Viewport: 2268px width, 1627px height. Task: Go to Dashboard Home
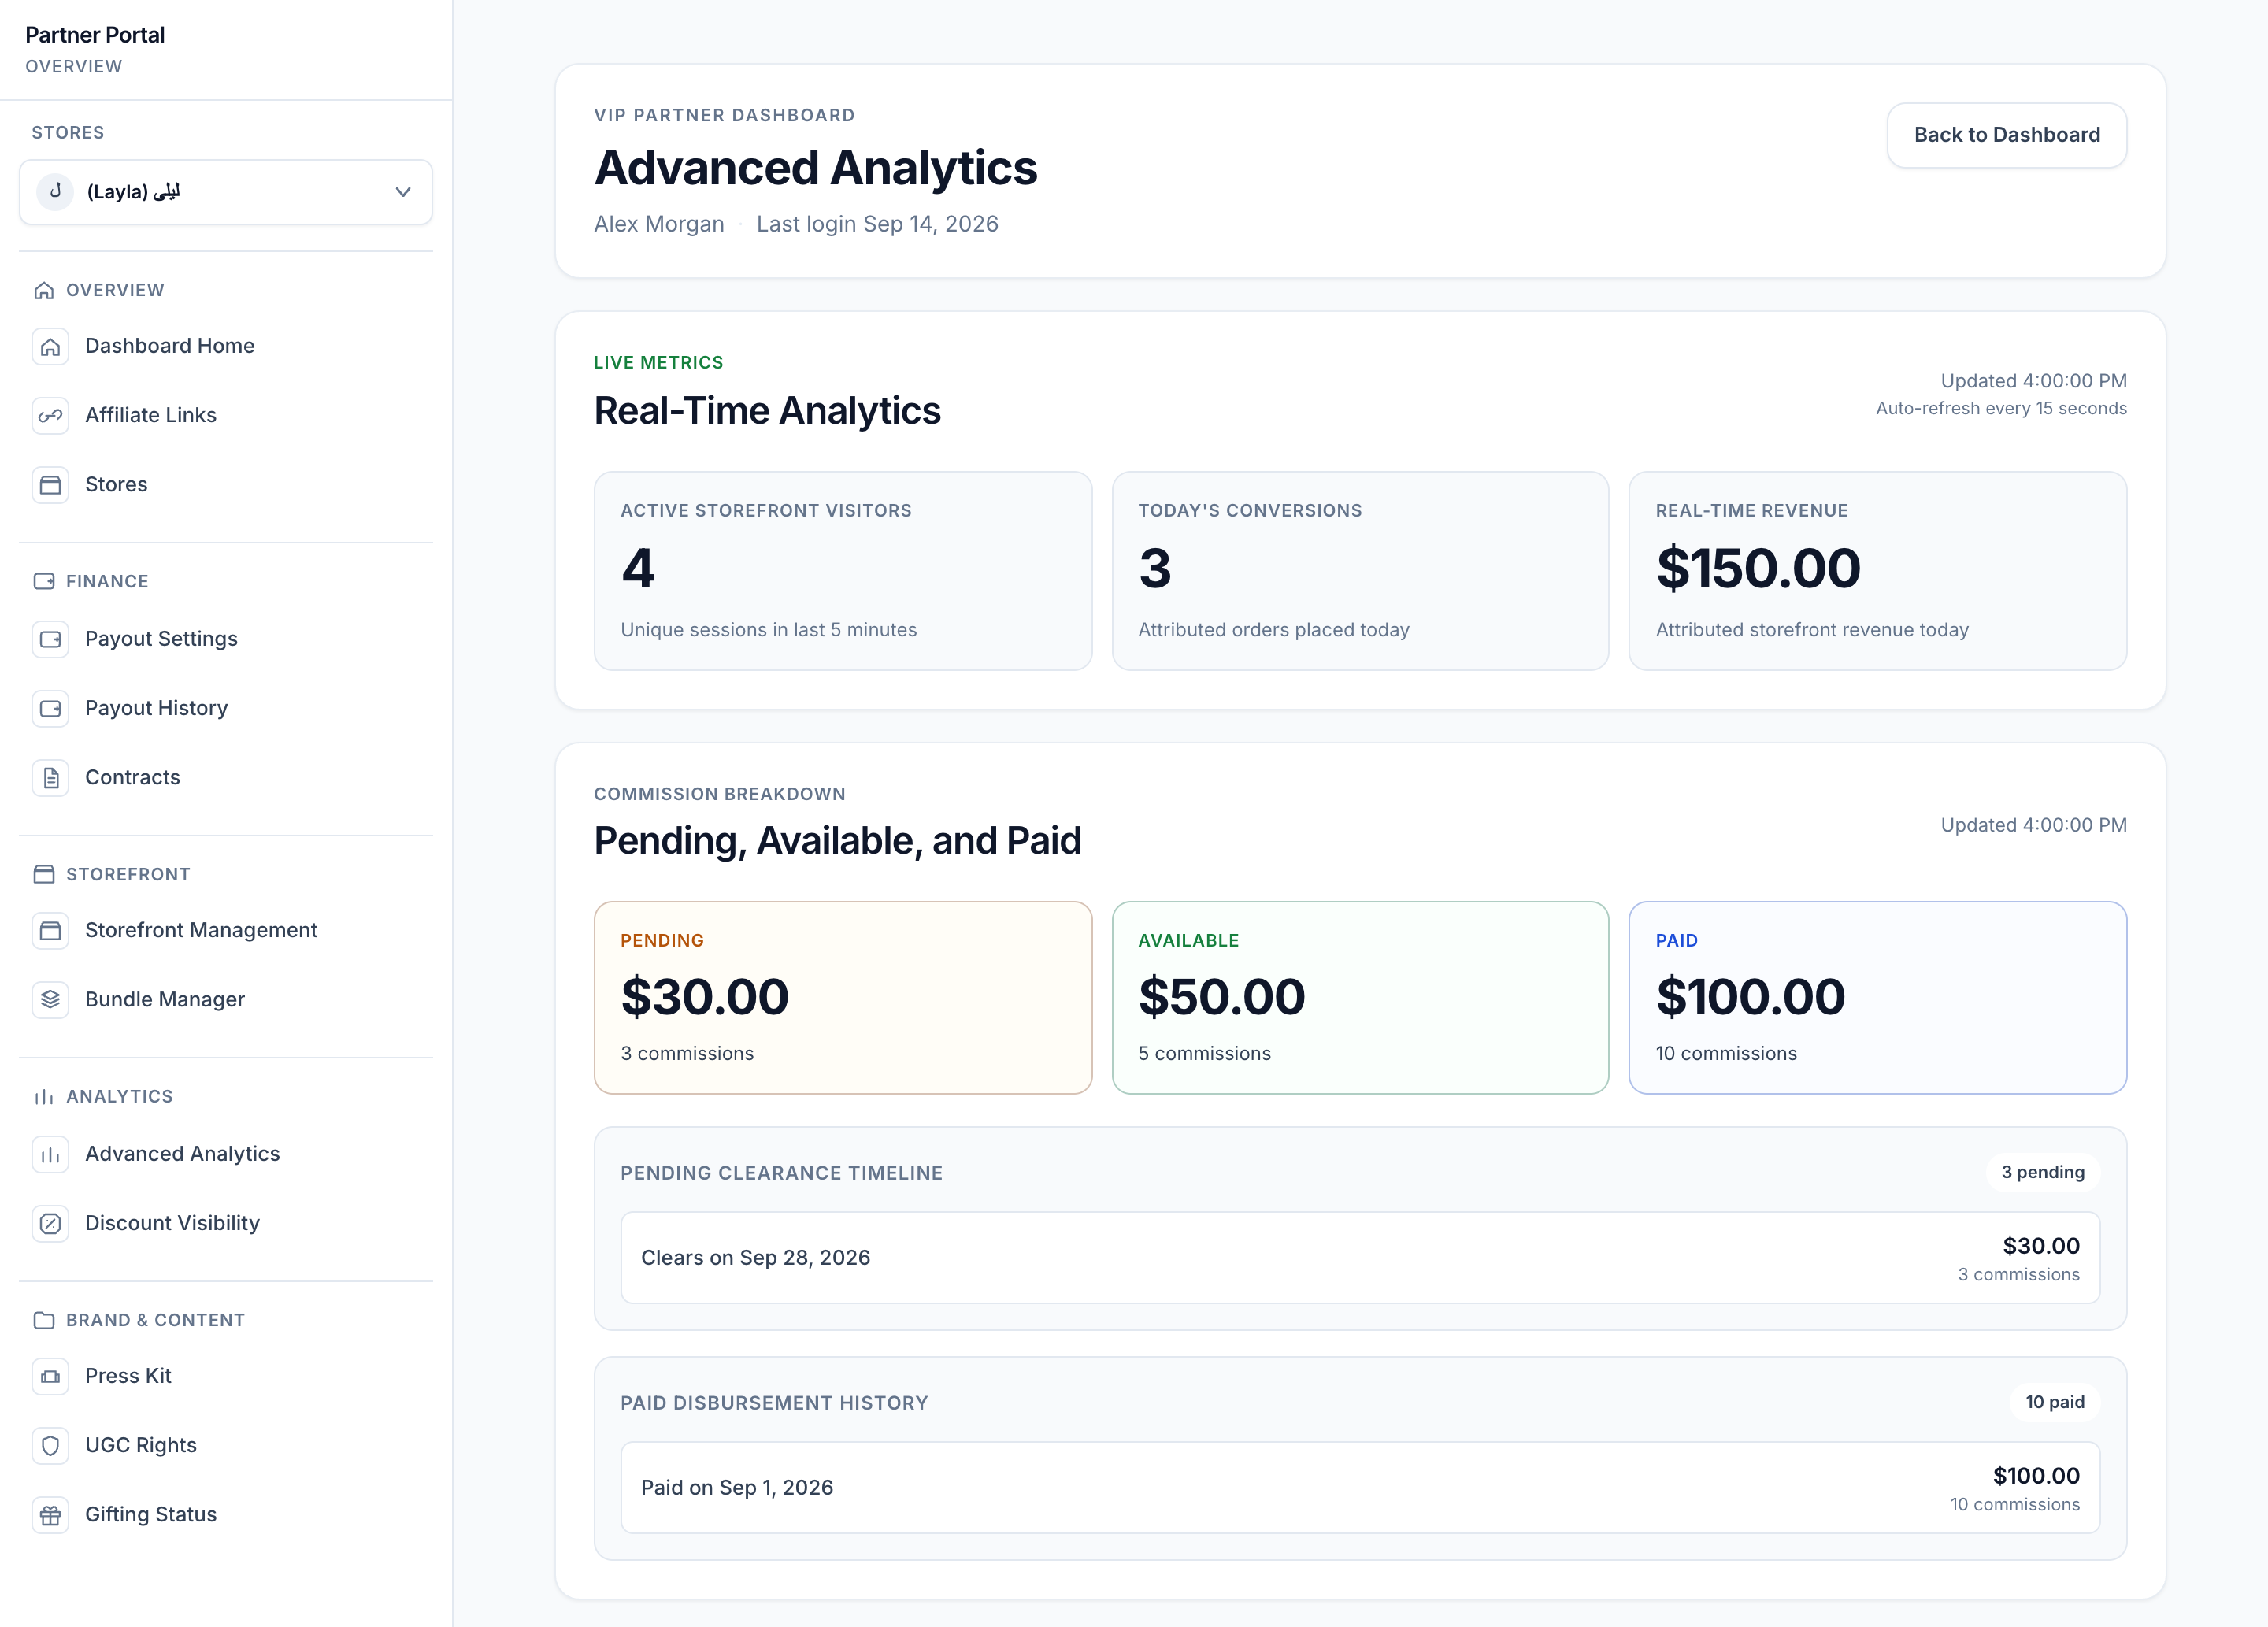click(x=226, y=346)
